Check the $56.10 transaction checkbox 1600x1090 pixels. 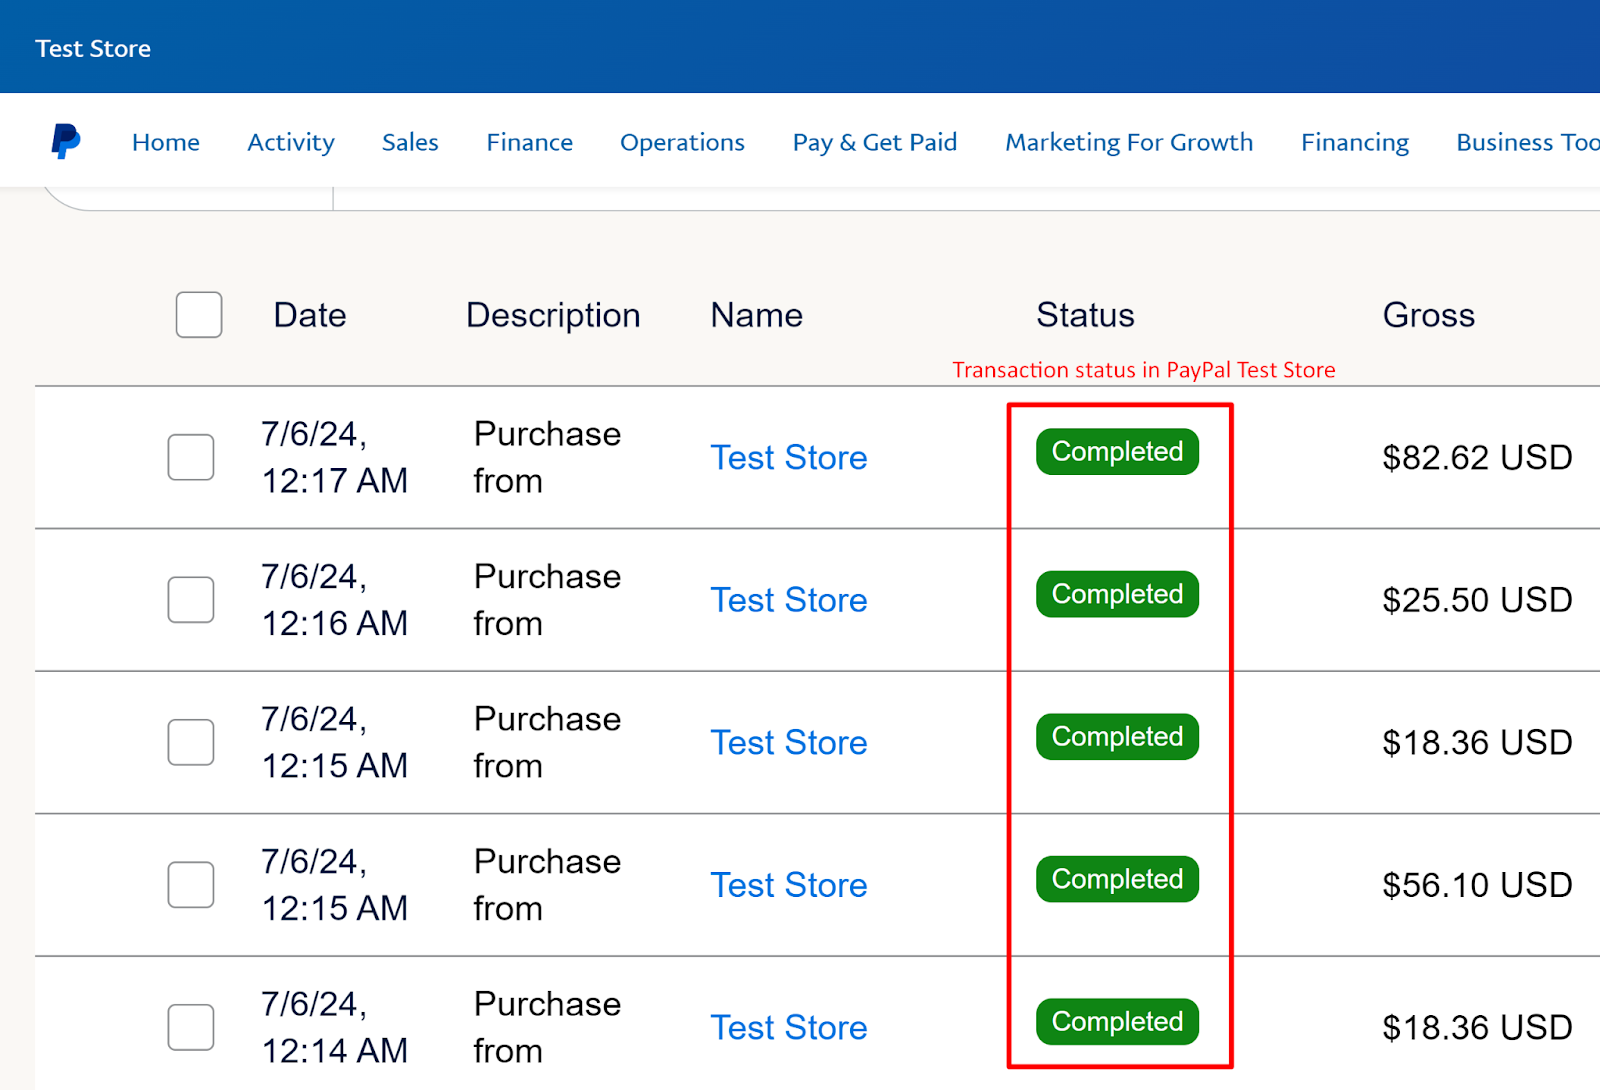(191, 885)
